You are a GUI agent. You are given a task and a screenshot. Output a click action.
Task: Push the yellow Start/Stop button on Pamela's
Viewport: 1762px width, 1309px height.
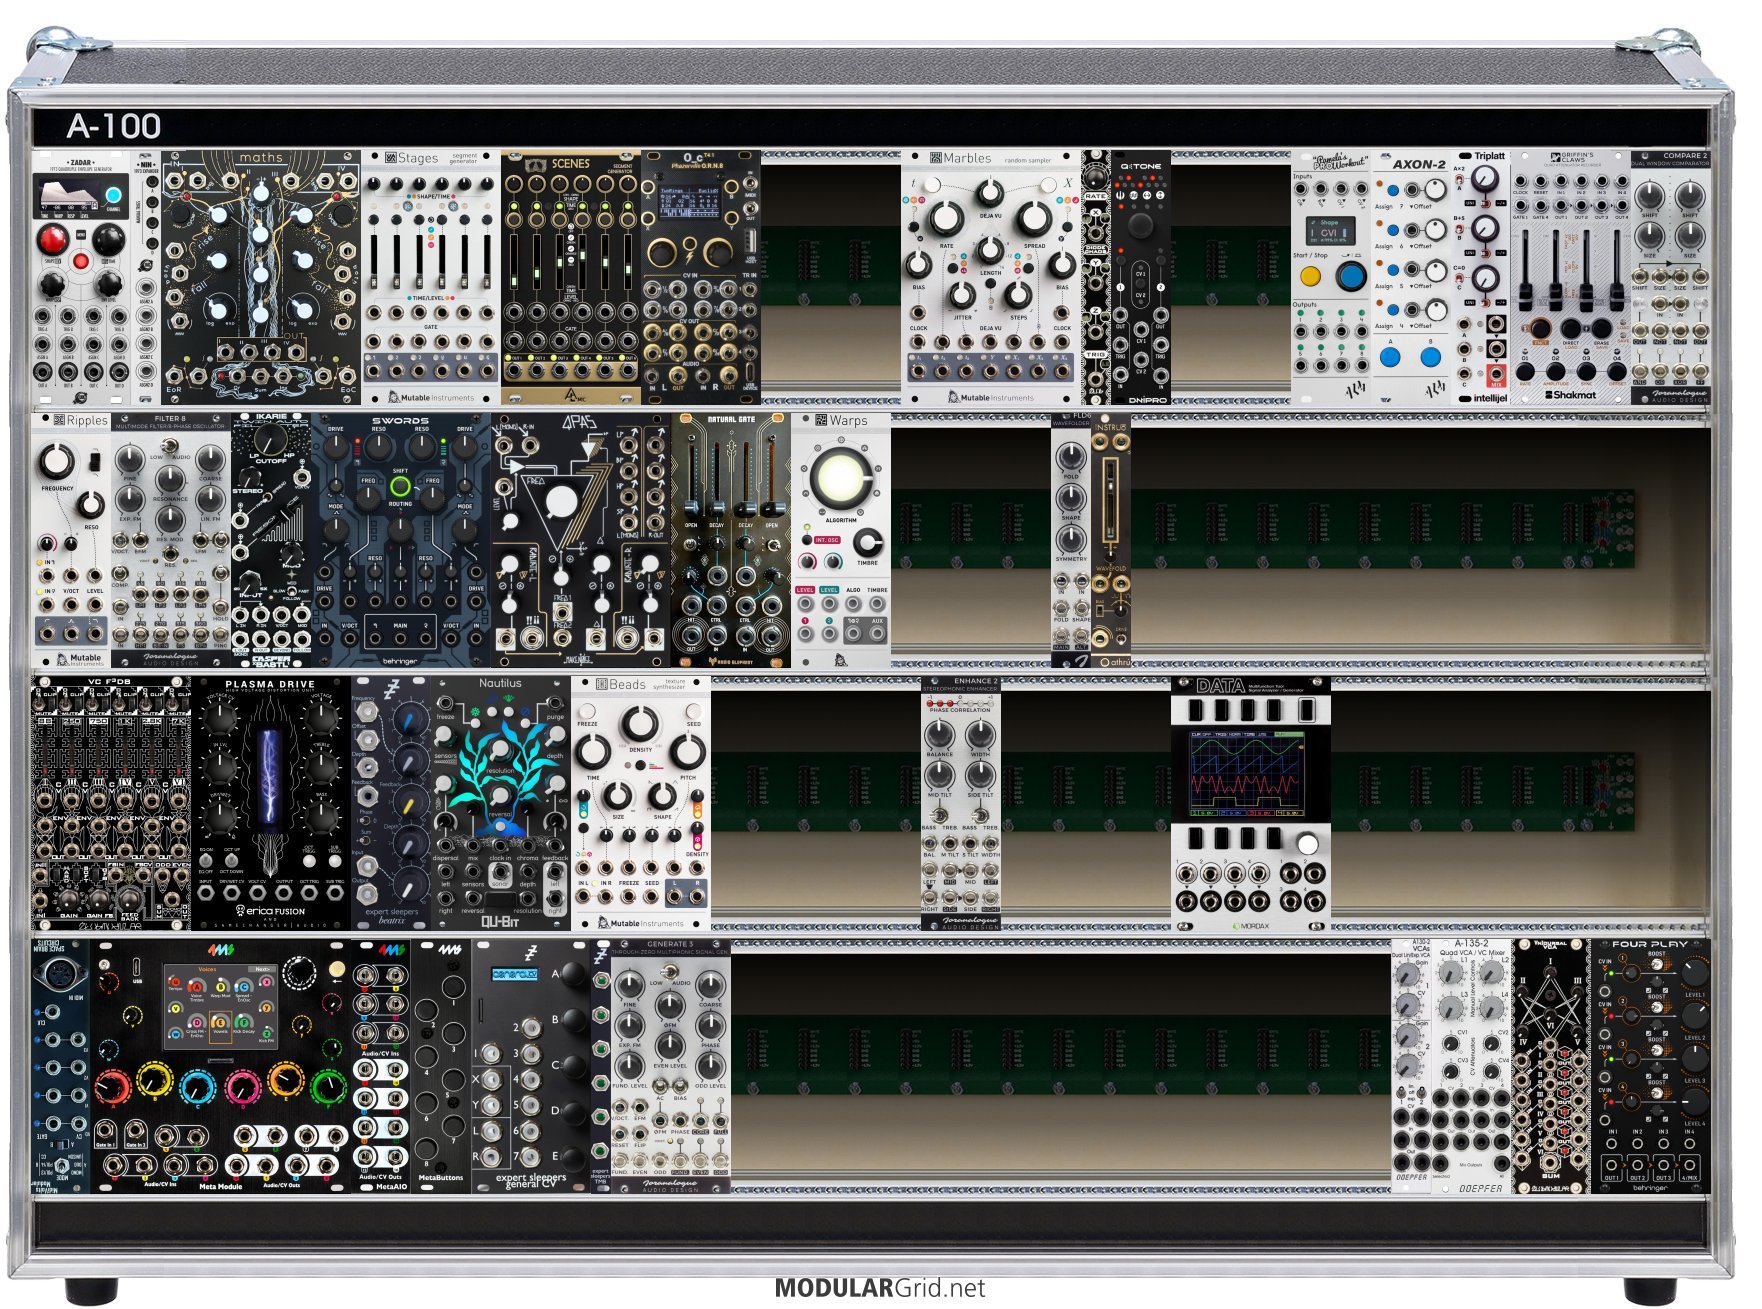(1310, 276)
